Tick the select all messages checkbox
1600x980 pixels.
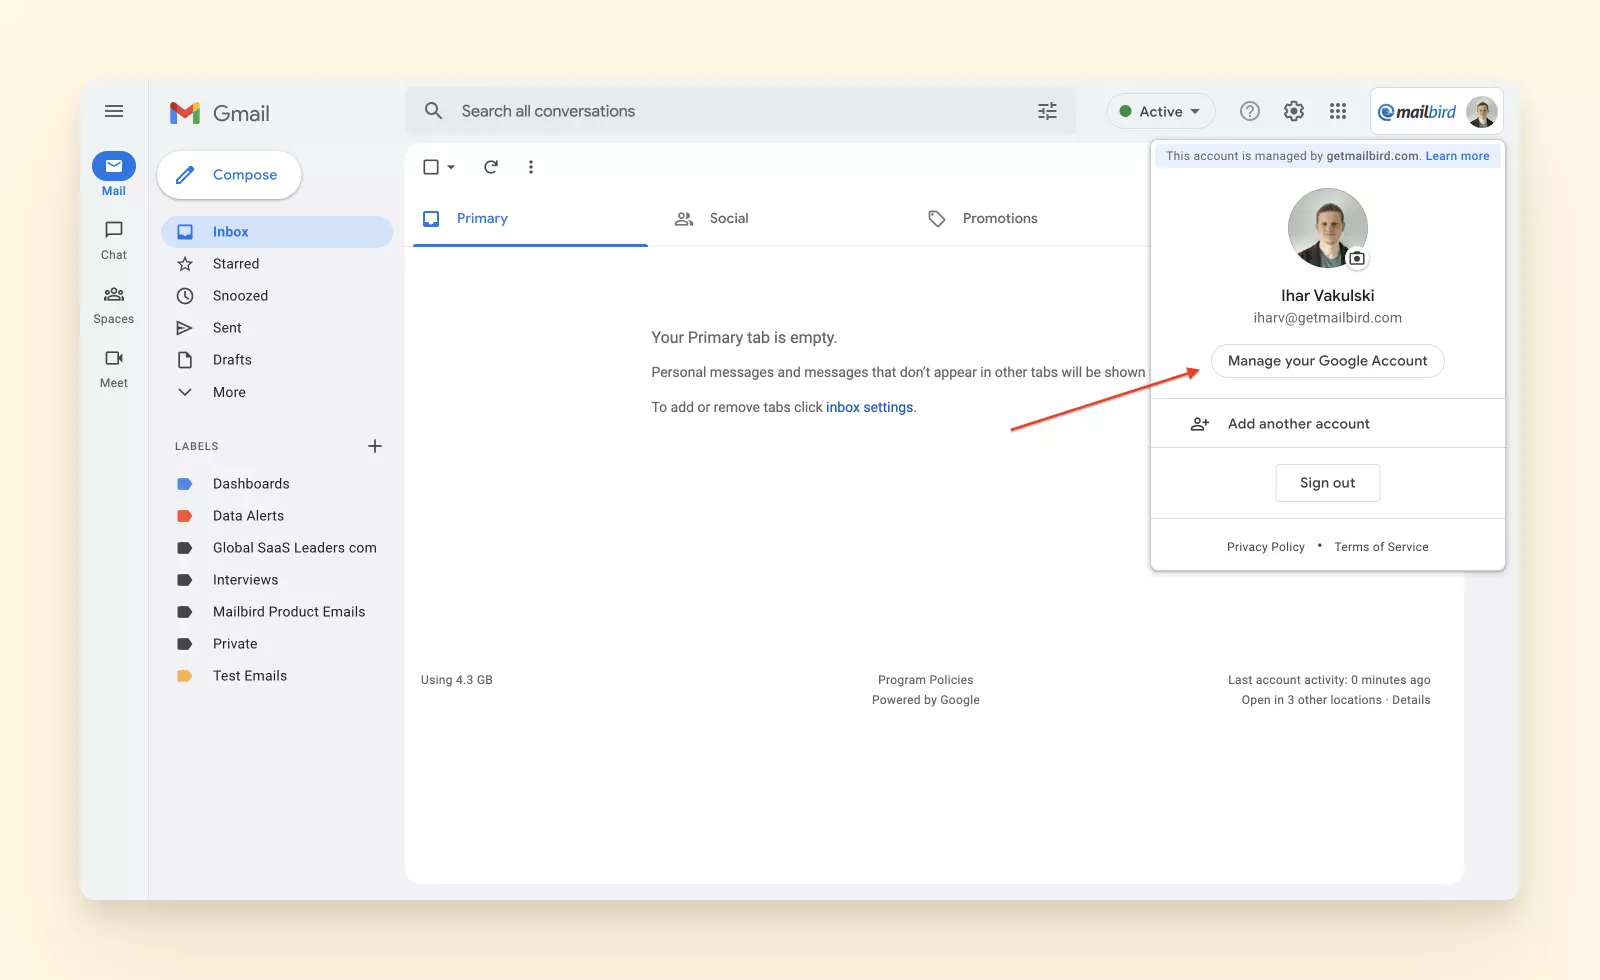(x=431, y=167)
